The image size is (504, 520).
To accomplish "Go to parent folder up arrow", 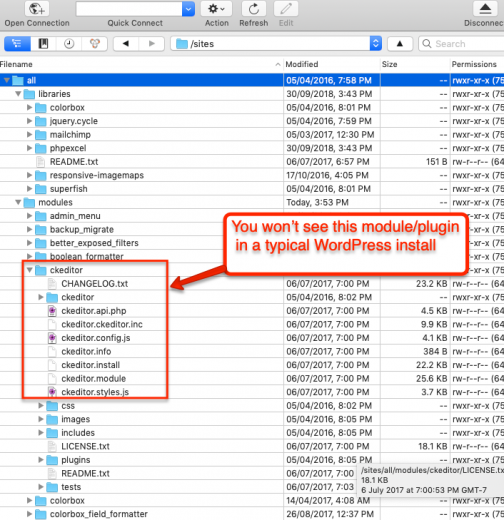I will (400, 44).
